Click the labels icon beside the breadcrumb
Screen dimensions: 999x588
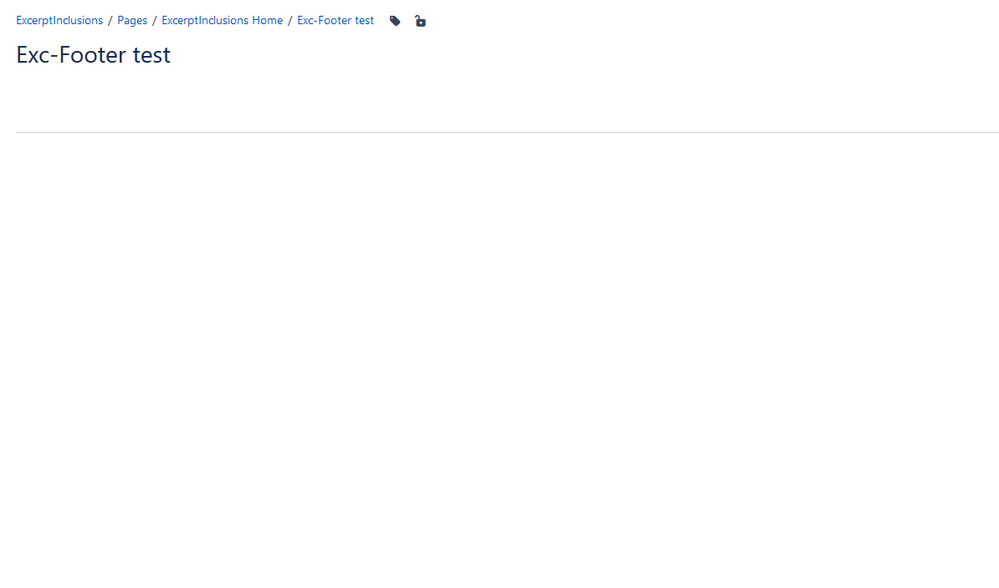pos(394,20)
